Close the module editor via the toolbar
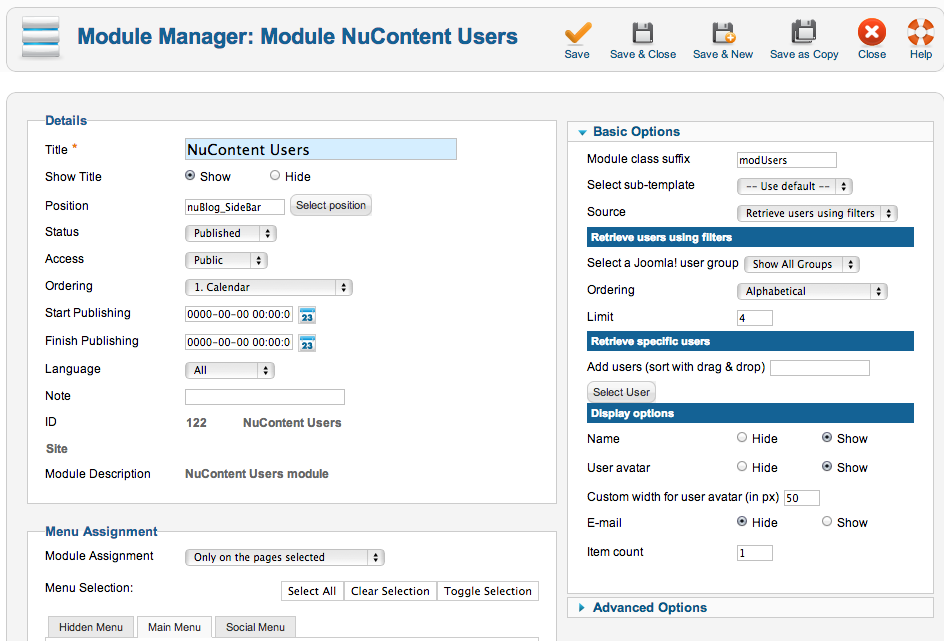The height and width of the screenshot is (641, 944). coord(871,38)
